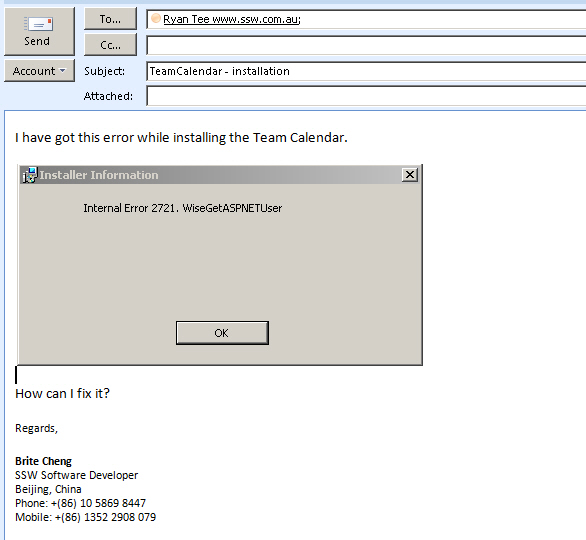The image size is (586, 540).
Task: Click inside the To recipients field
Action: point(366,19)
